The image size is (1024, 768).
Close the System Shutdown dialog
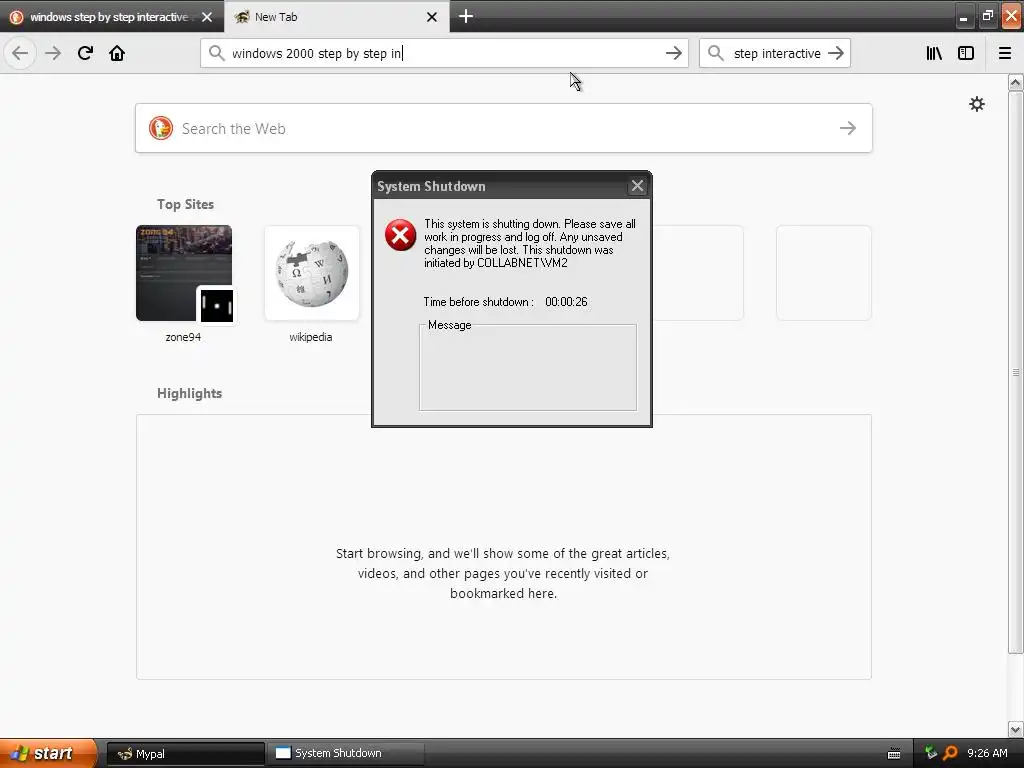637,186
